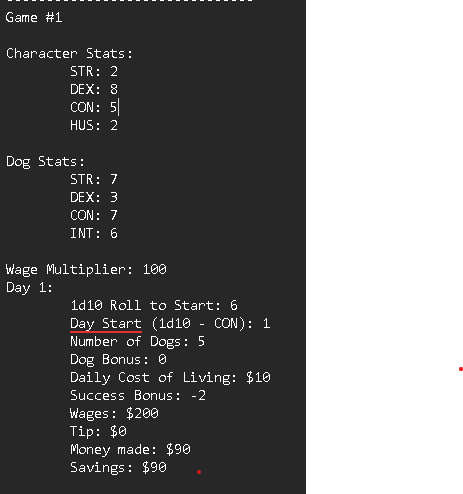
Task: Click the Number of Dogs: 5 line
Action: [137, 341]
